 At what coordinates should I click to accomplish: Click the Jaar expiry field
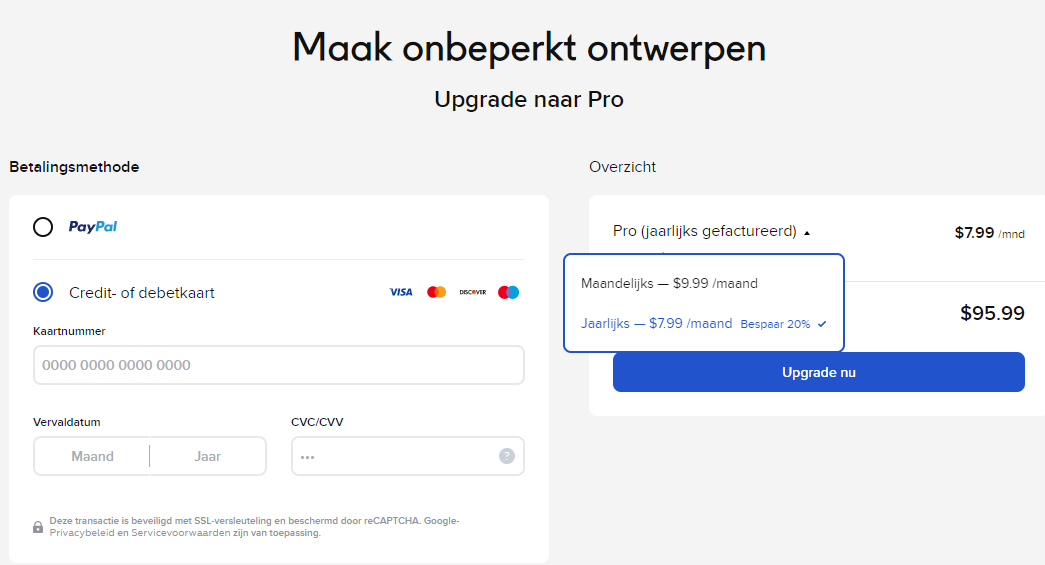tap(207, 456)
